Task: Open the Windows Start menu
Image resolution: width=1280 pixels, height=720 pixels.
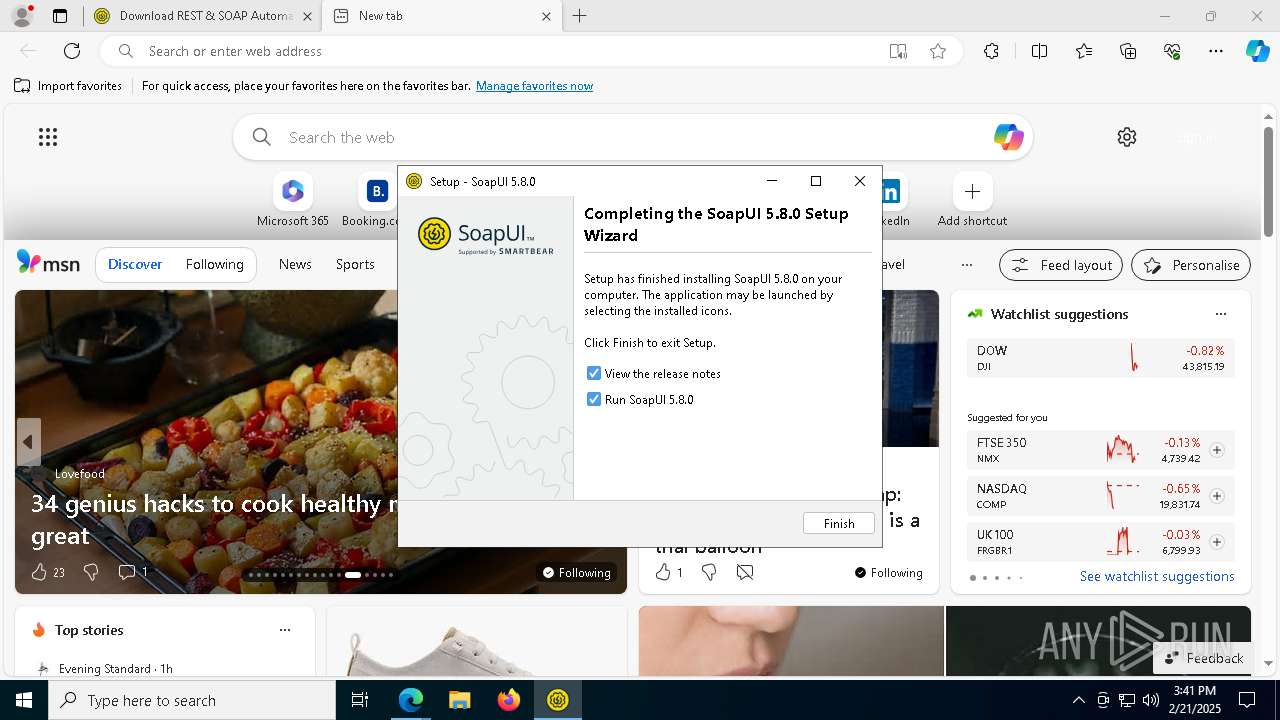Action: click(24, 700)
